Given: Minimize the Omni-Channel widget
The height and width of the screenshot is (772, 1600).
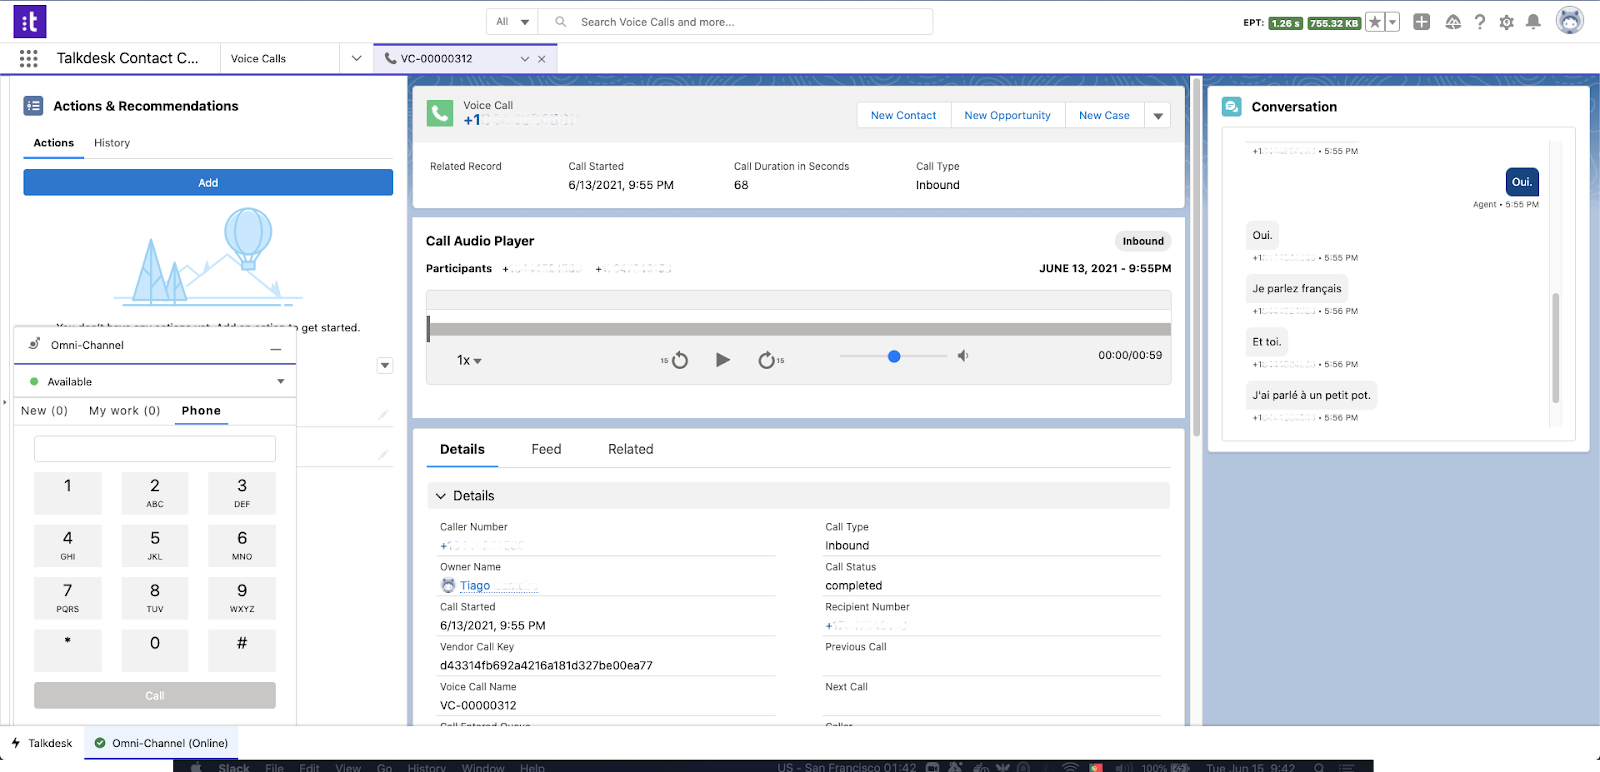Looking at the screenshot, I should point(276,346).
